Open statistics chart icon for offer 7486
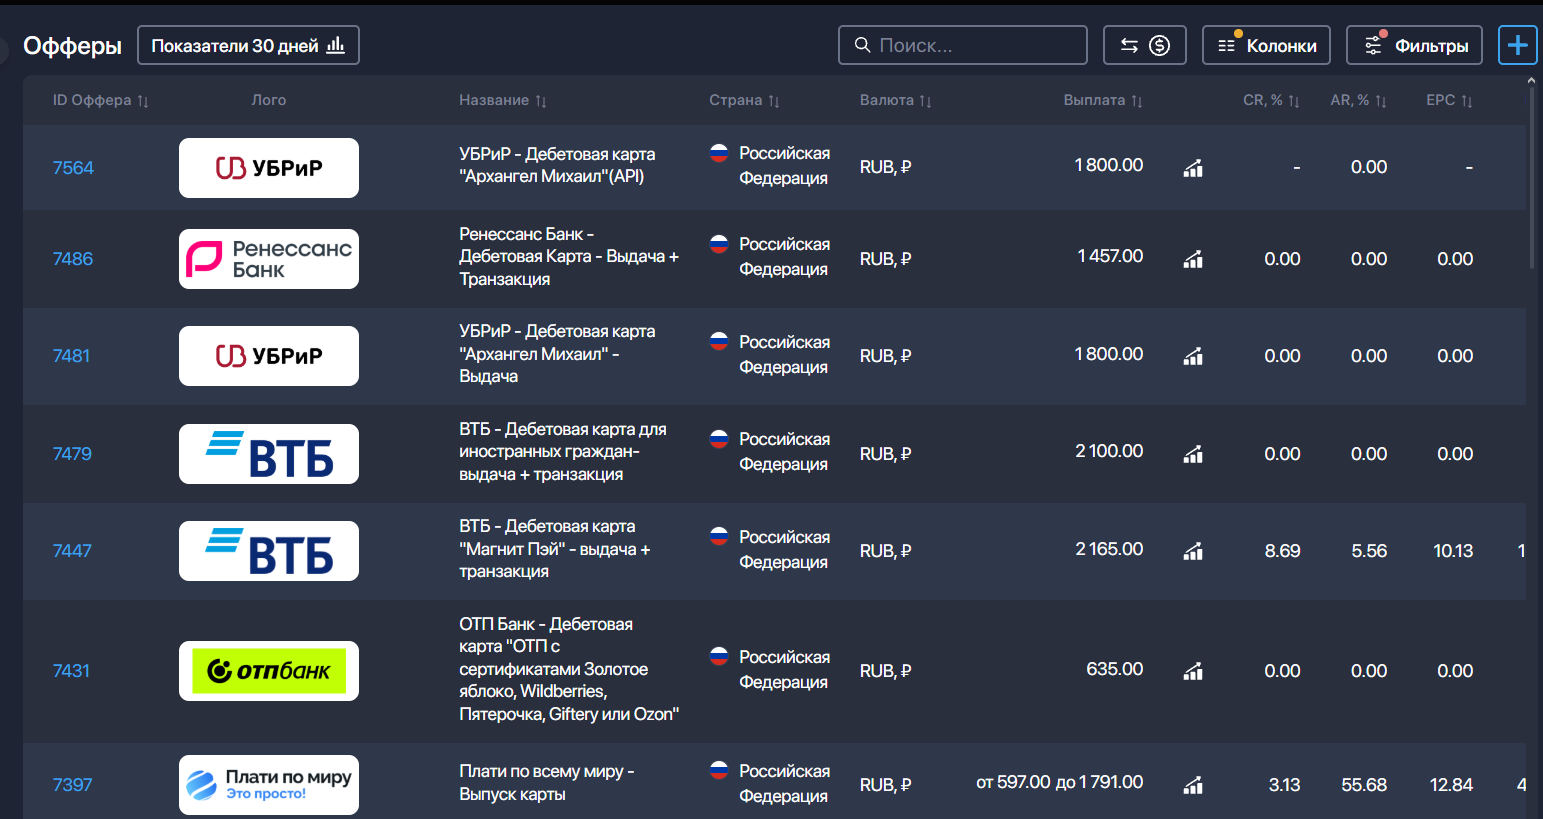This screenshot has width=1543, height=819. [x=1193, y=259]
